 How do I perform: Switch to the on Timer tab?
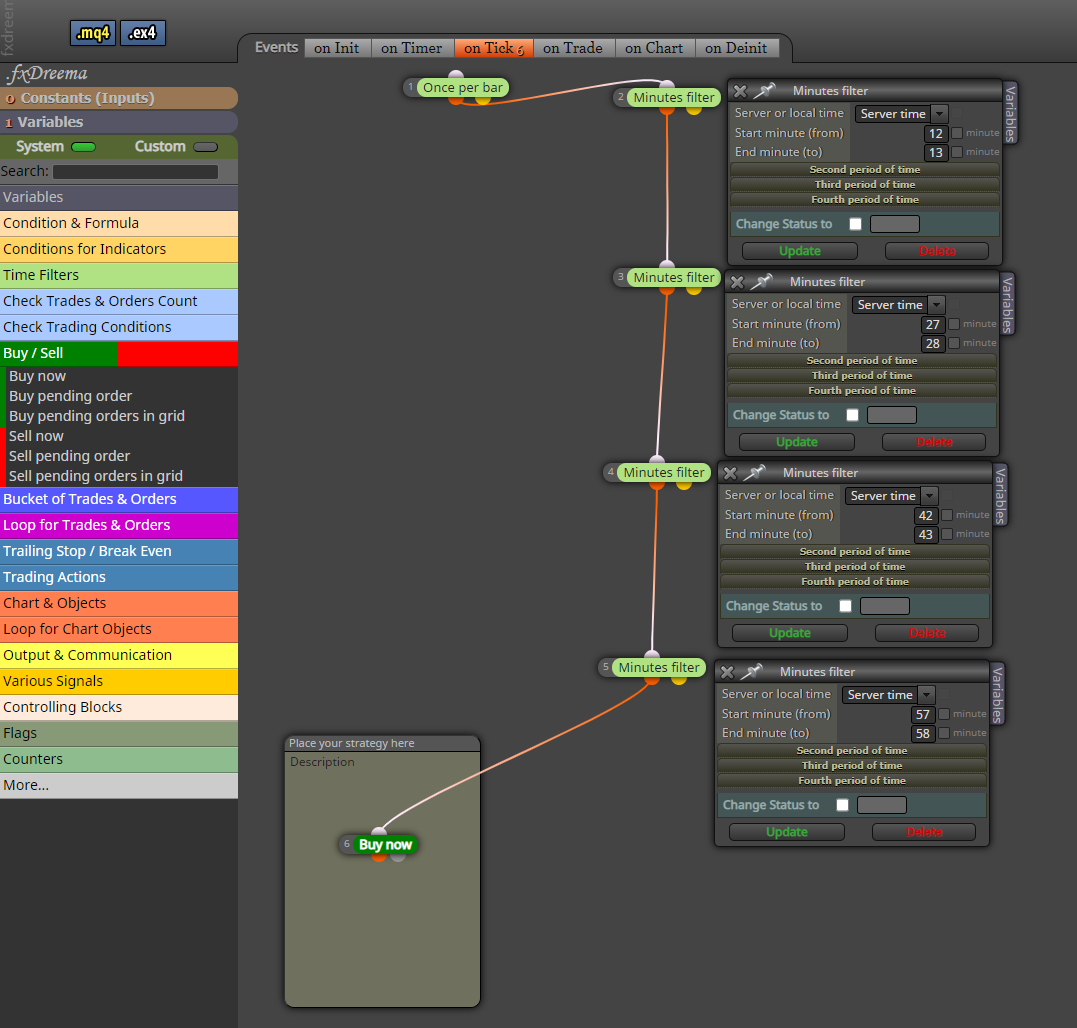point(411,48)
